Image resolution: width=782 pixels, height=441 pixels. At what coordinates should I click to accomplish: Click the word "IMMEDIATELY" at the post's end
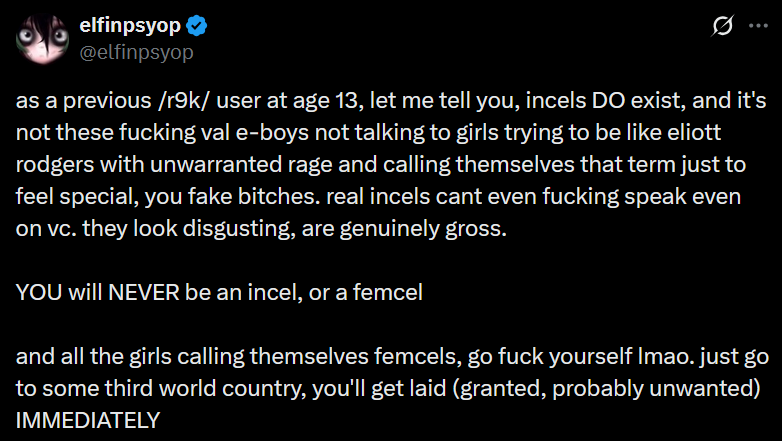88,420
